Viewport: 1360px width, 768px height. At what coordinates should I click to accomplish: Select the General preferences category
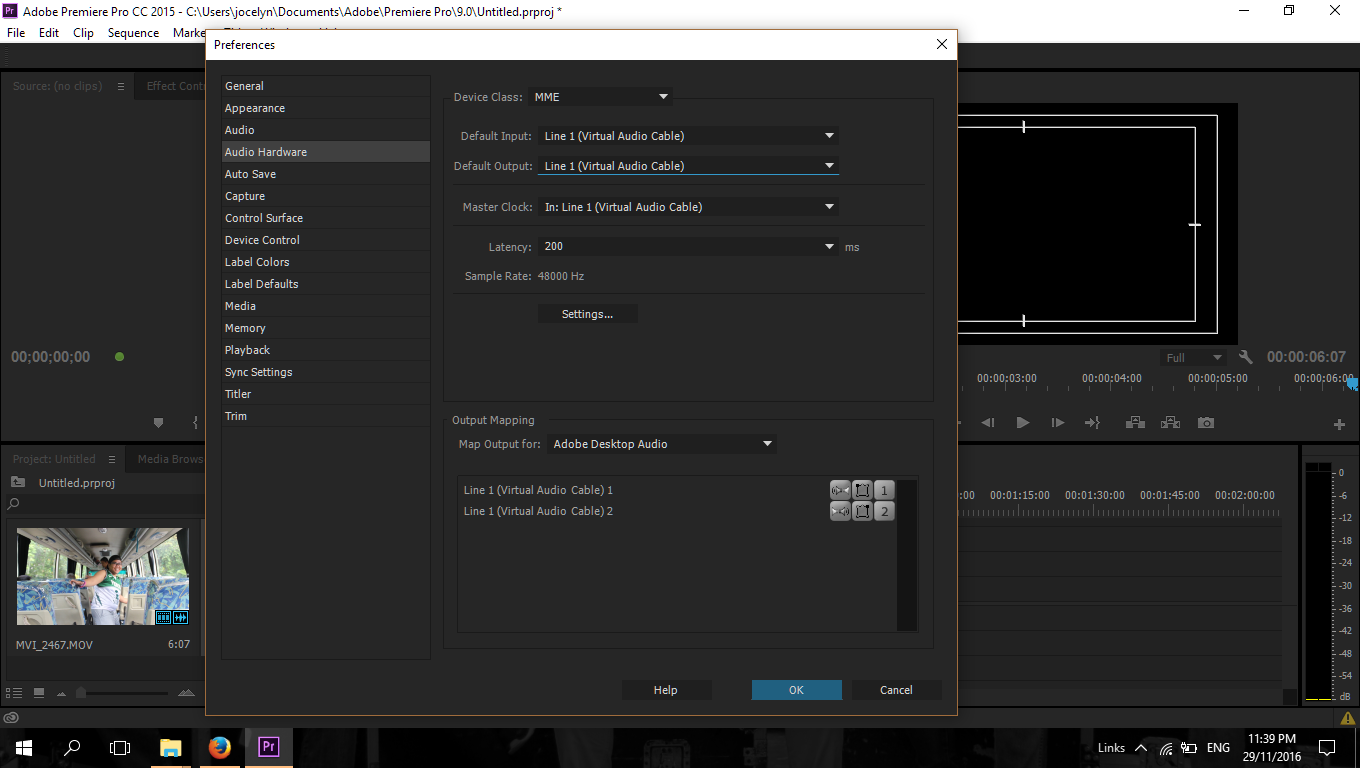point(326,86)
